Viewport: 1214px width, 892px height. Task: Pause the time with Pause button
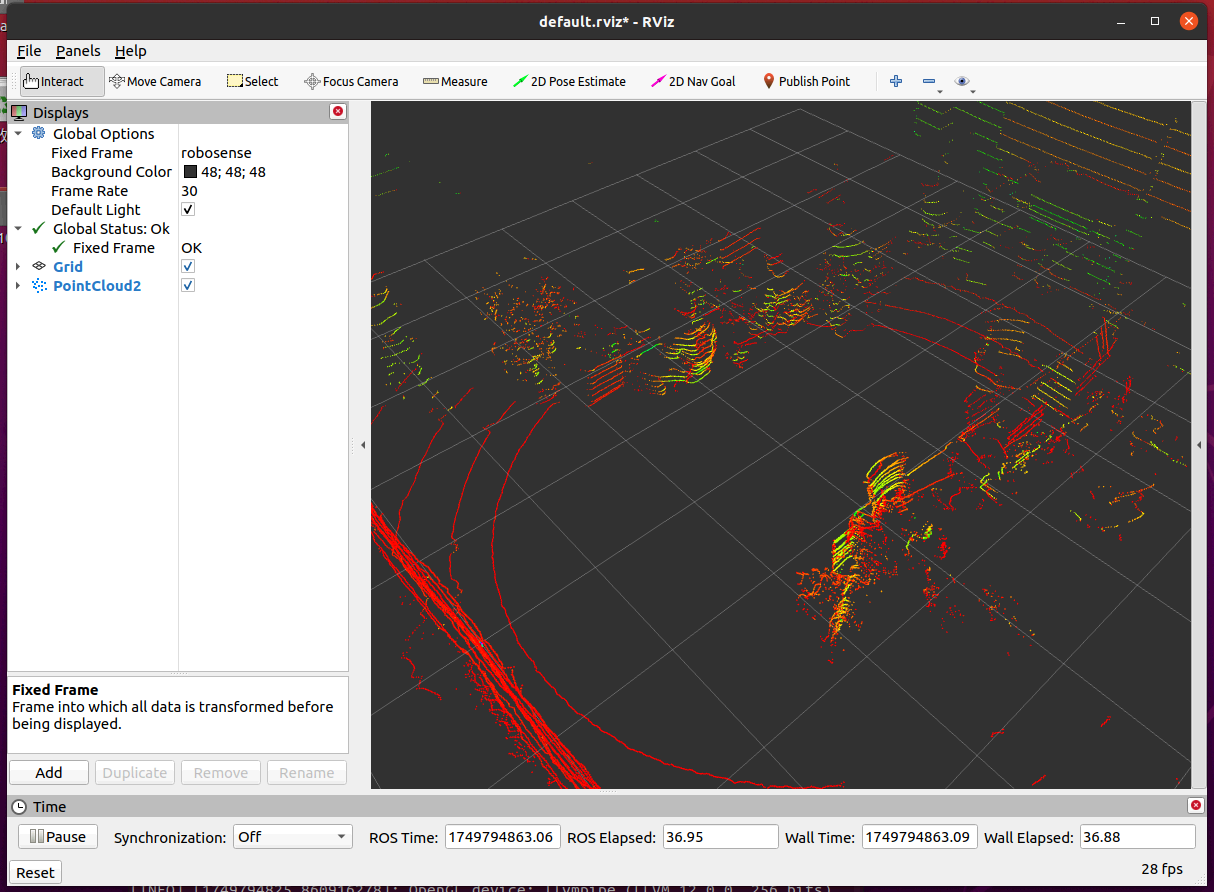pos(58,837)
